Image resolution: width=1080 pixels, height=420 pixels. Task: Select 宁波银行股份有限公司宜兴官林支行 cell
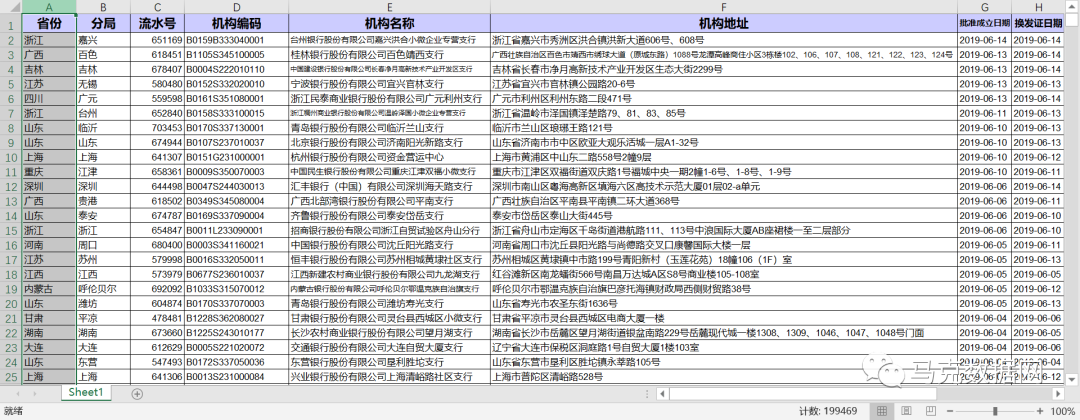point(390,84)
